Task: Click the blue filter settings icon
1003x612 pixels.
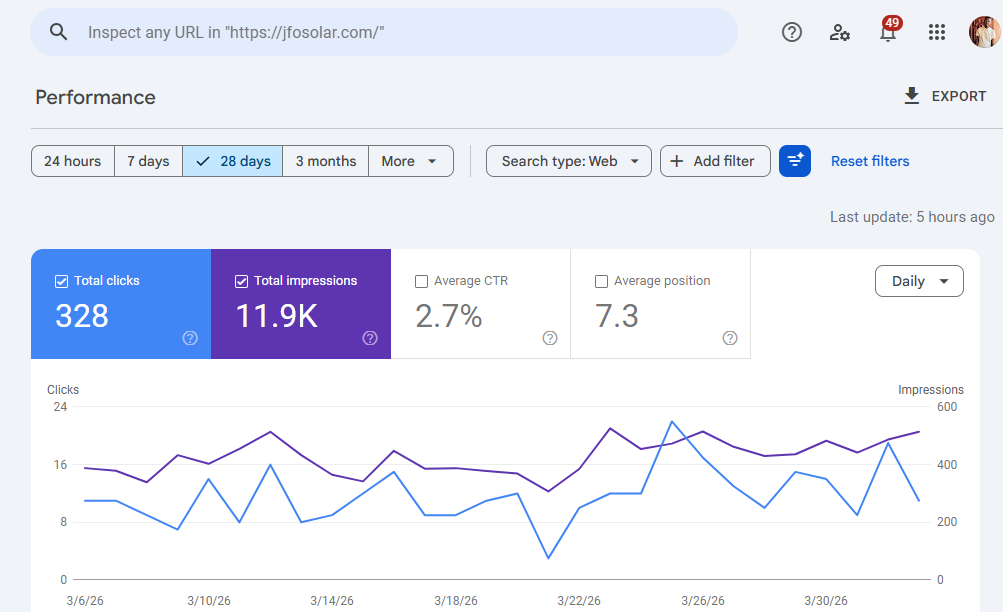Action: pos(794,161)
